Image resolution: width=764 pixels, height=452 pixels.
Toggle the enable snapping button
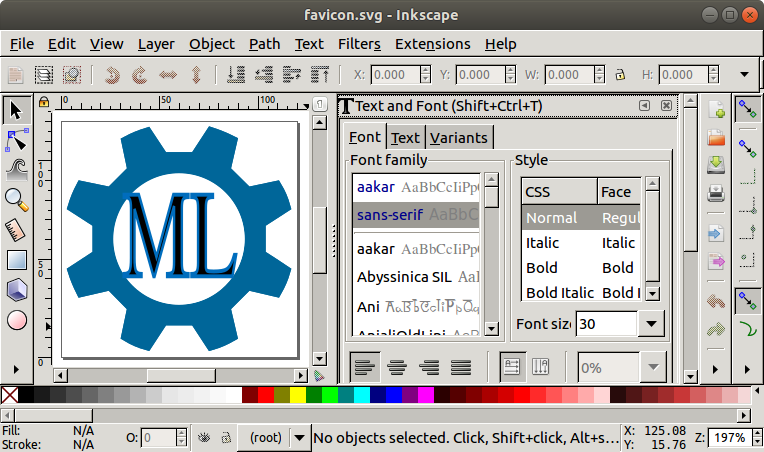747,109
